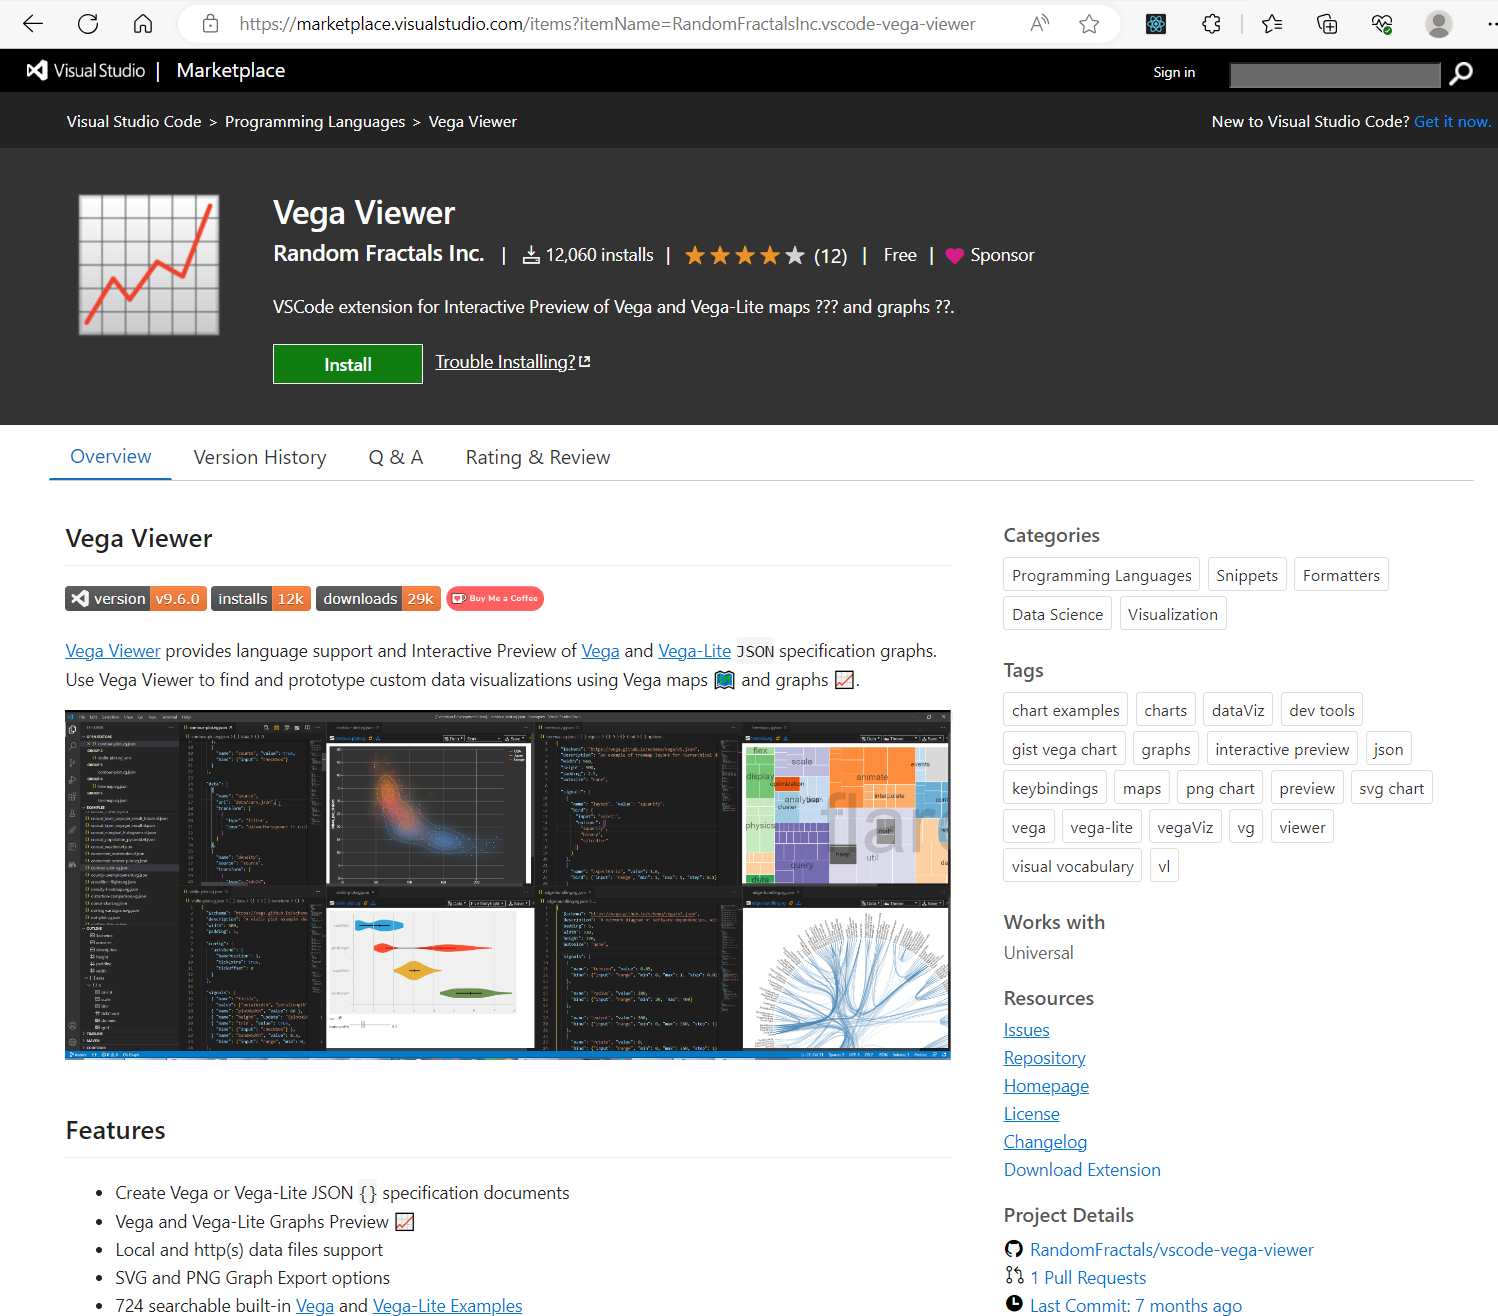Open browser Collections icon
The image size is (1498, 1316).
[1327, 24]
